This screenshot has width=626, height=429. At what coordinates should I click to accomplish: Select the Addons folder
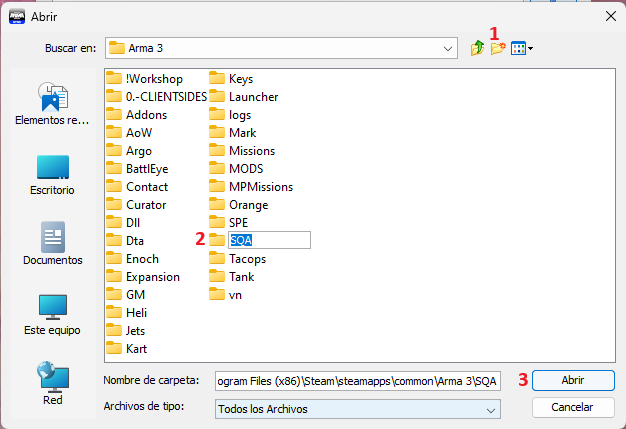pyautogui.click(x=137, y=115)
